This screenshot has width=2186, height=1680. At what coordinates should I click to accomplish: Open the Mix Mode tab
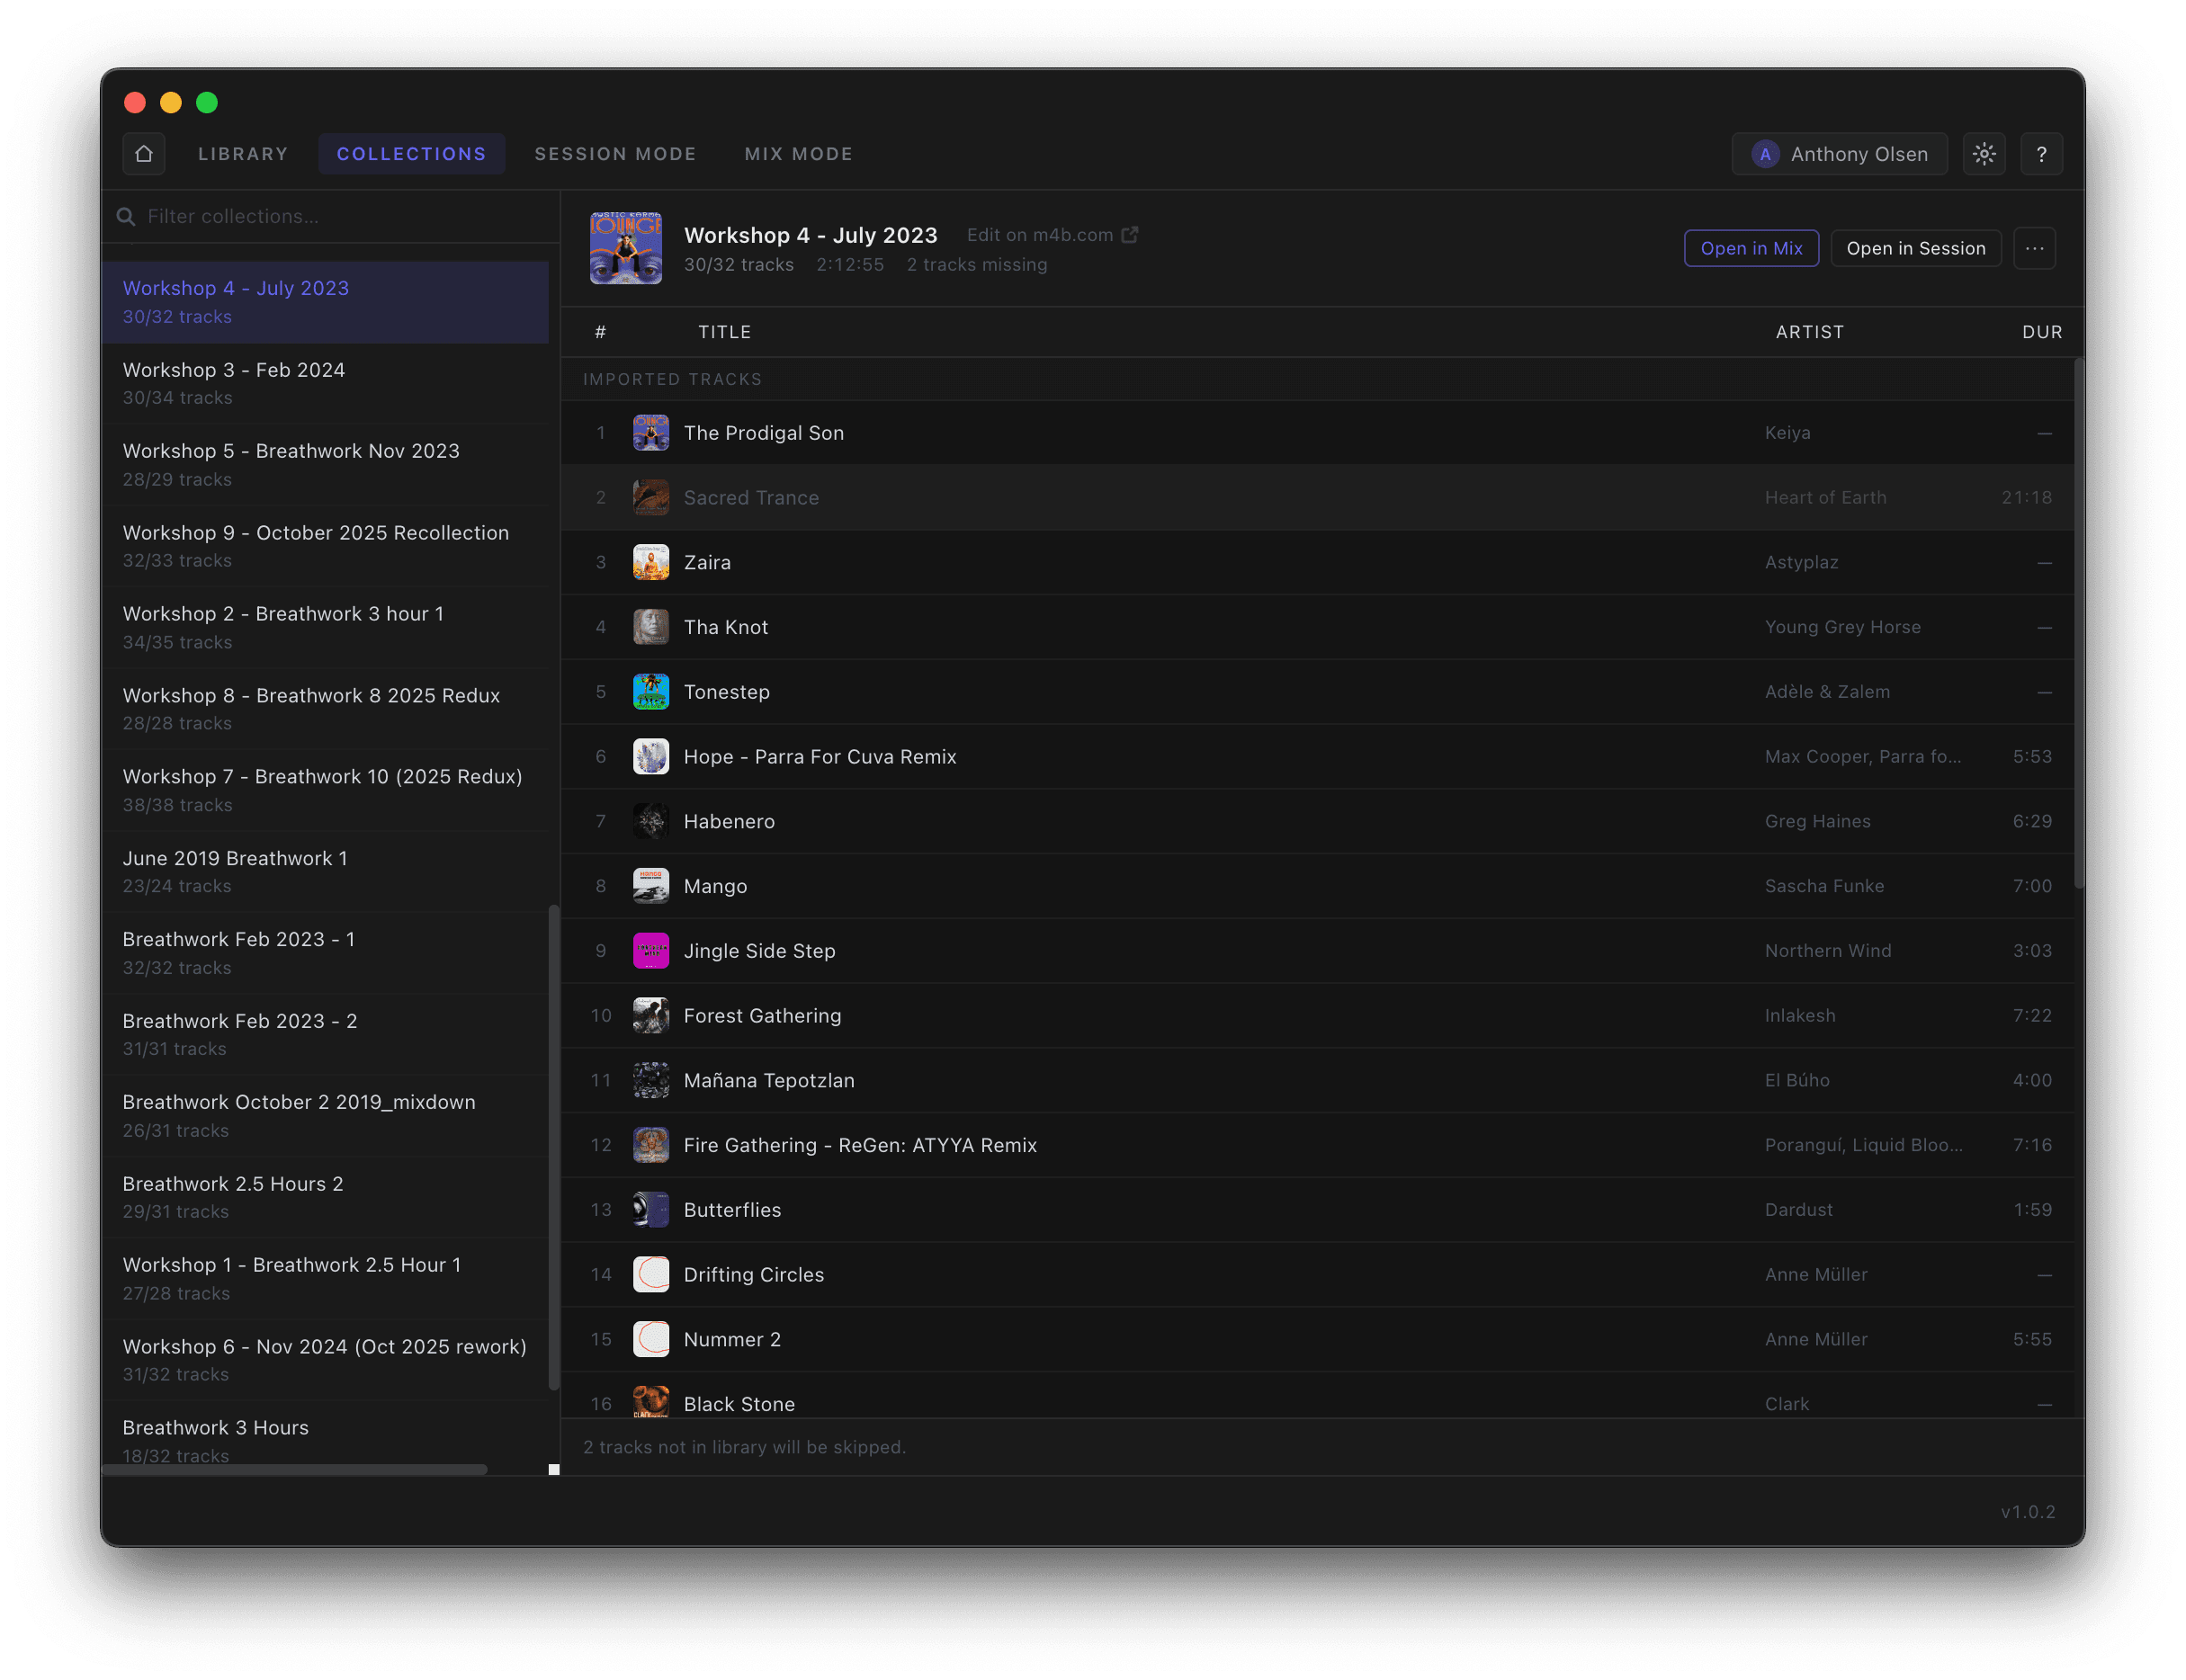click(799, 154)
